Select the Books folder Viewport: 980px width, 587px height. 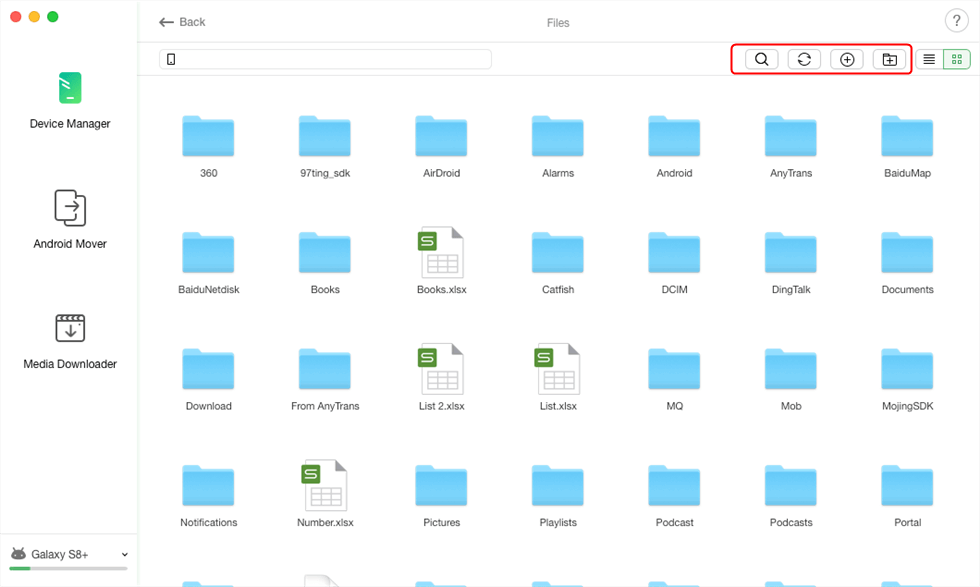[325, 263]
